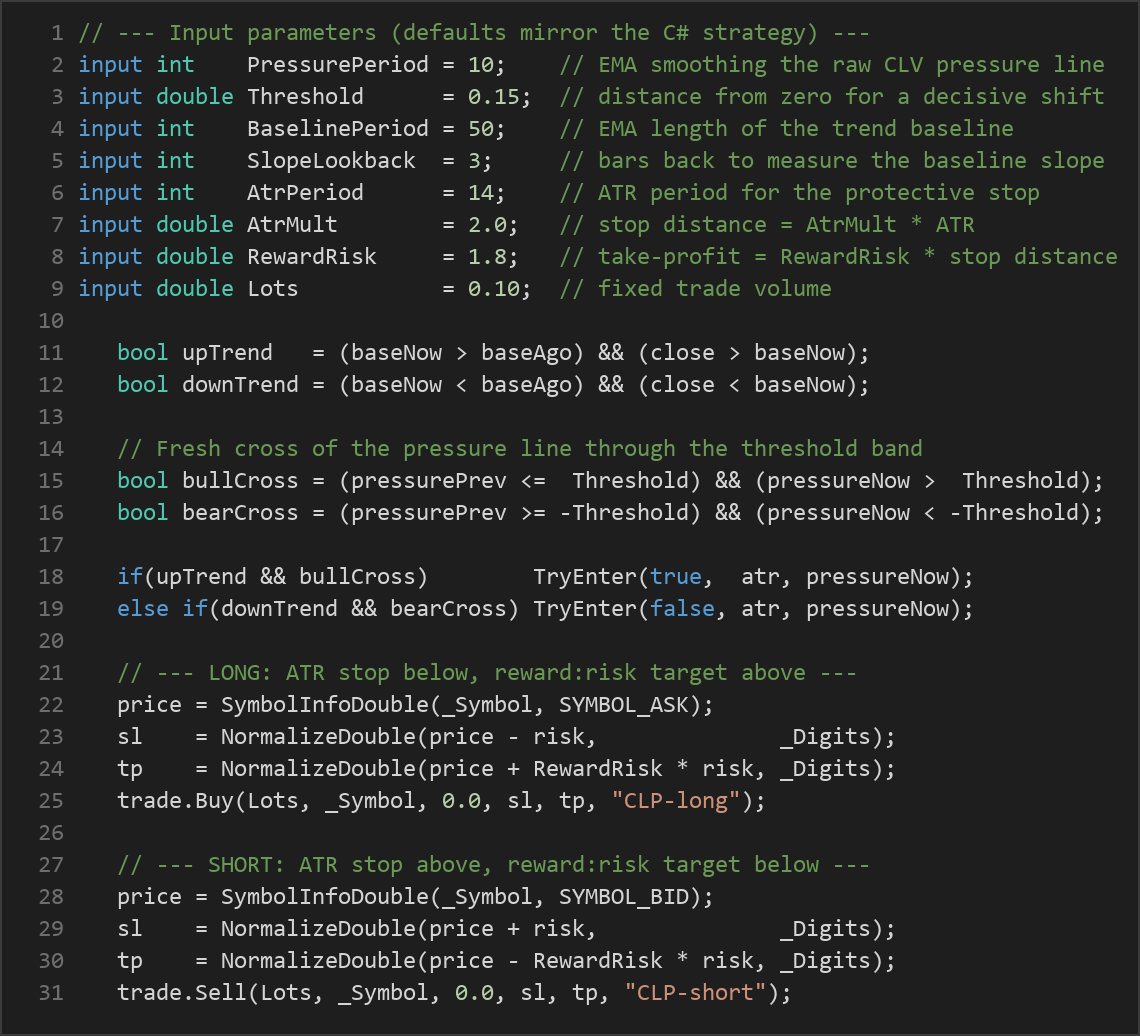Click the Lots input variable declaration
1140x1036 pixels.
273,289
